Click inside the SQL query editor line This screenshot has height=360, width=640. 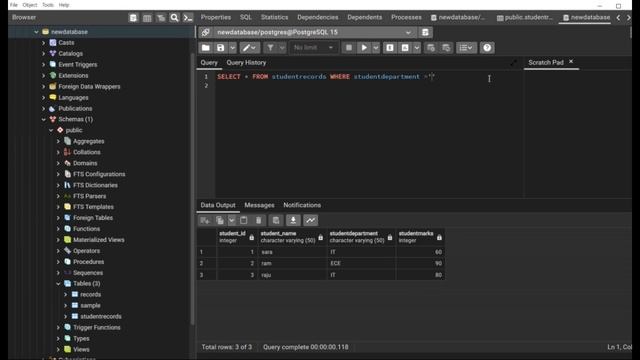pos(326,77)
